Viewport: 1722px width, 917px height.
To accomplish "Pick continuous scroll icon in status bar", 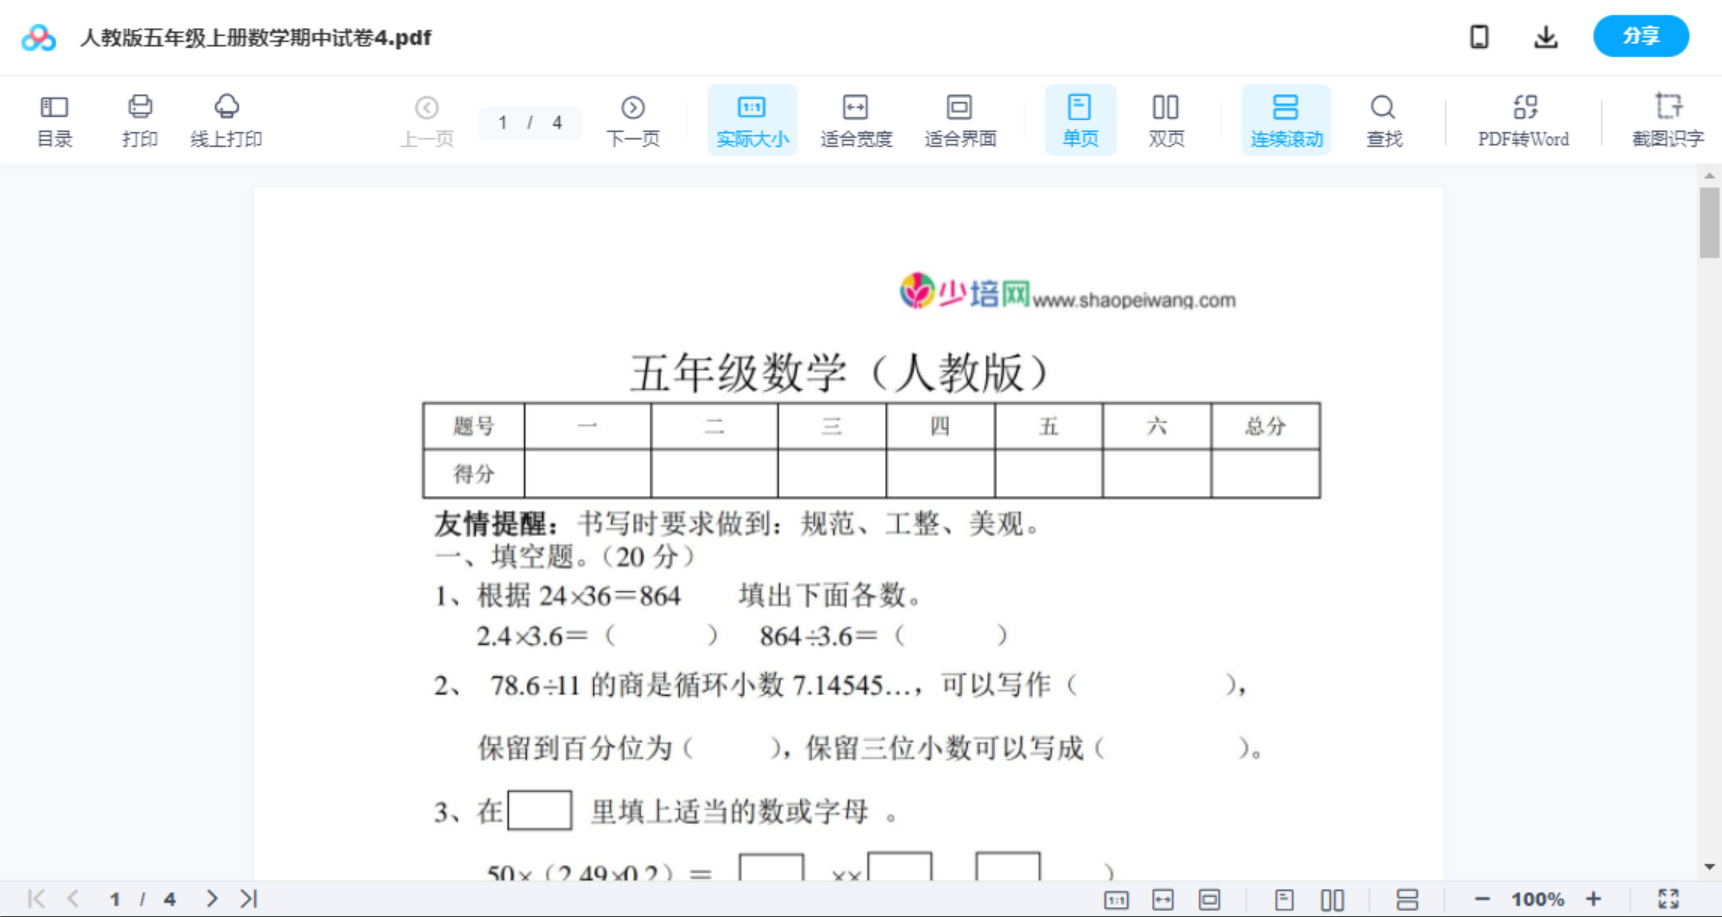I will click(1407, 900).
